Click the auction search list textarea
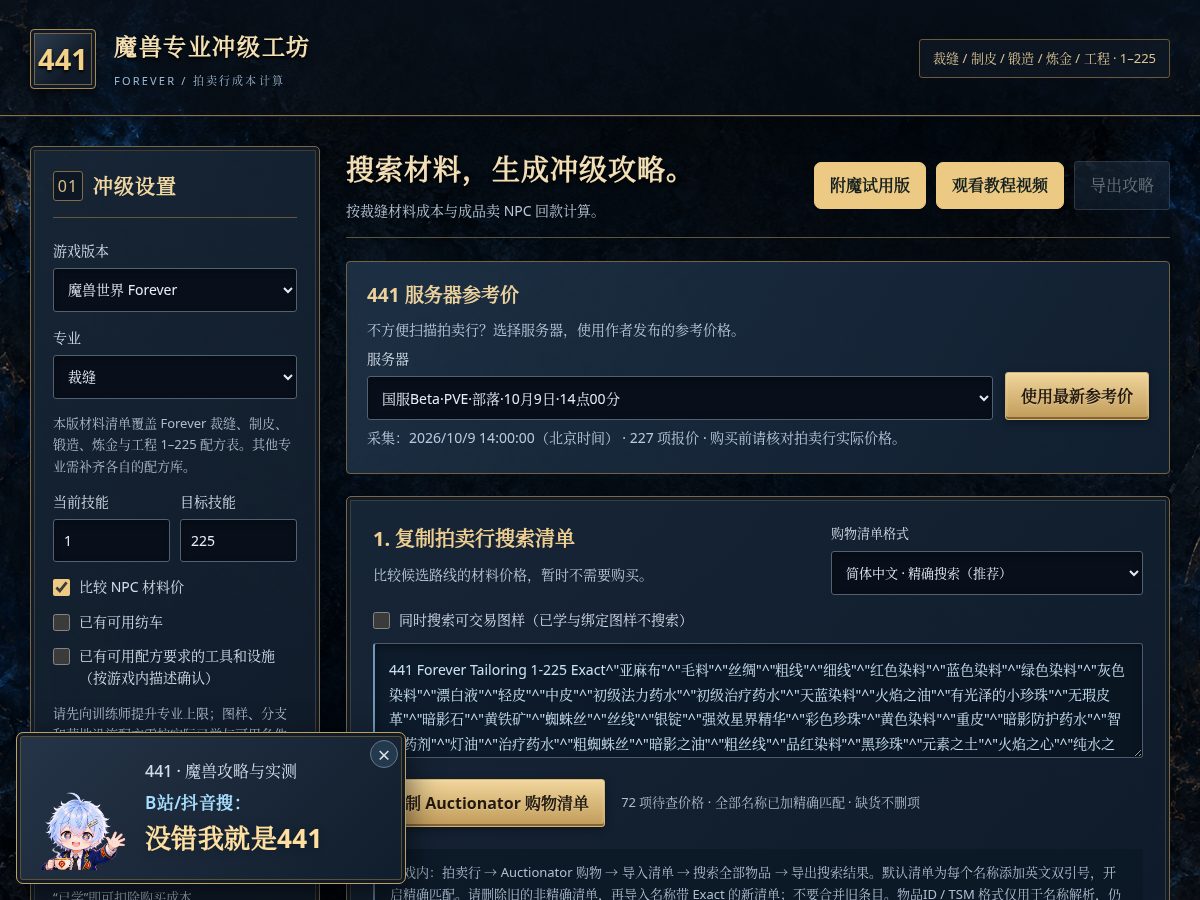This screenshot has width=1200, height=900. click(x=758, y=700)
